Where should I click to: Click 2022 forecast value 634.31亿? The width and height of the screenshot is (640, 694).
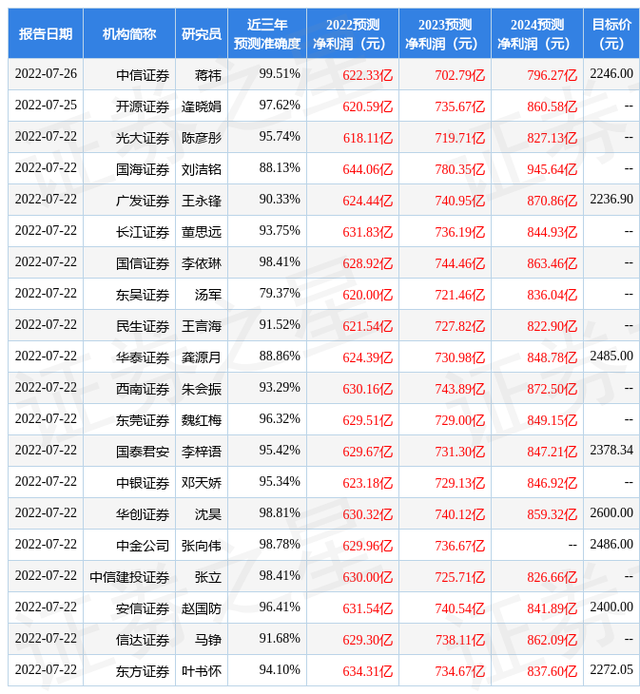coord(367,671)
